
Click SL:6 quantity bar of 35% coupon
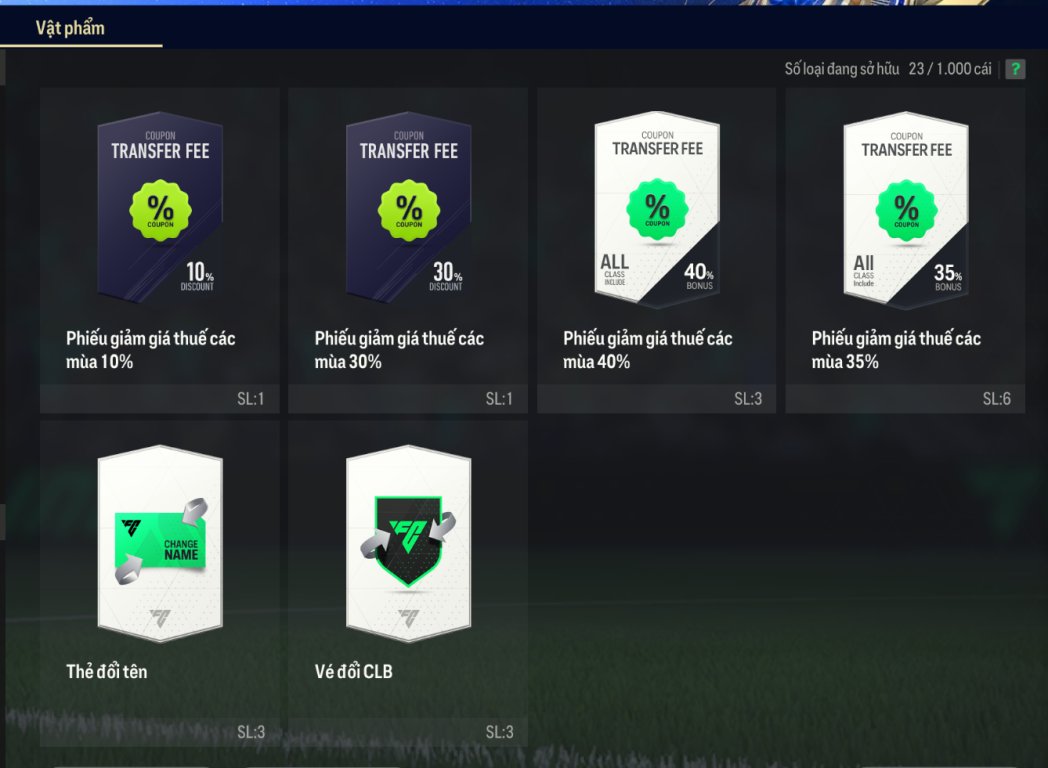[x=905, y=399]
